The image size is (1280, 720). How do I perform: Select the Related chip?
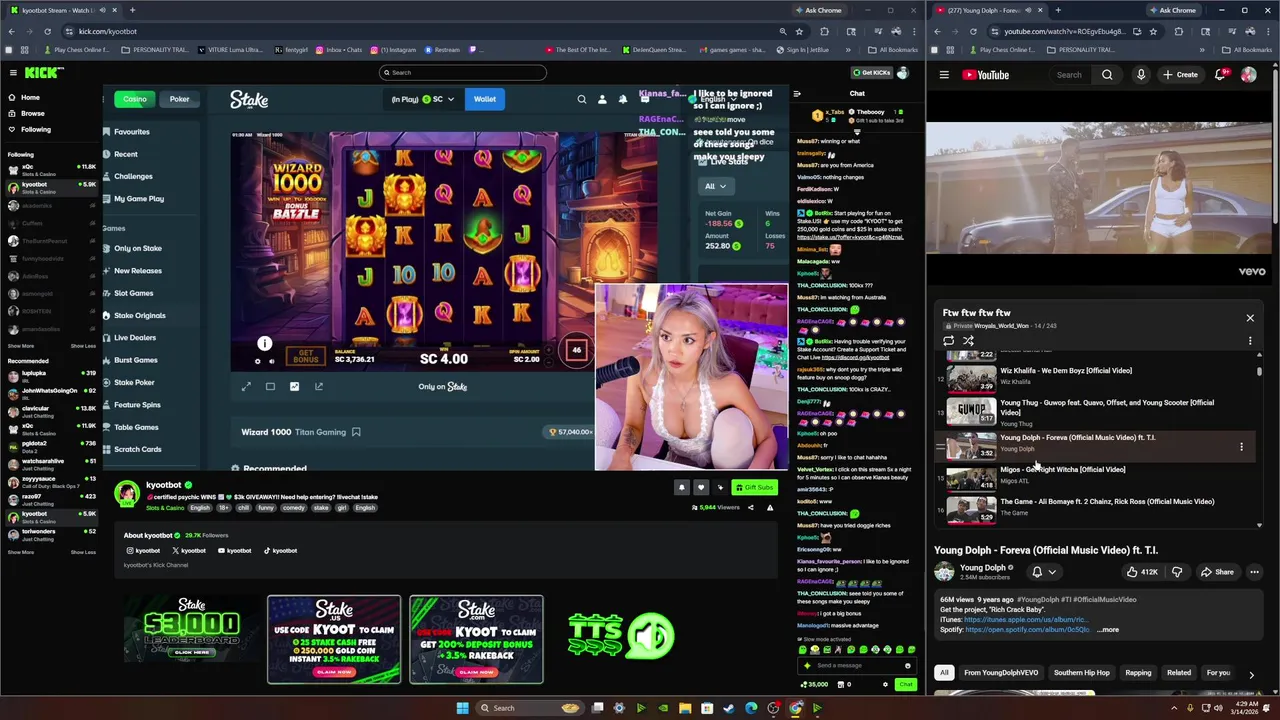click(1179, 673)
